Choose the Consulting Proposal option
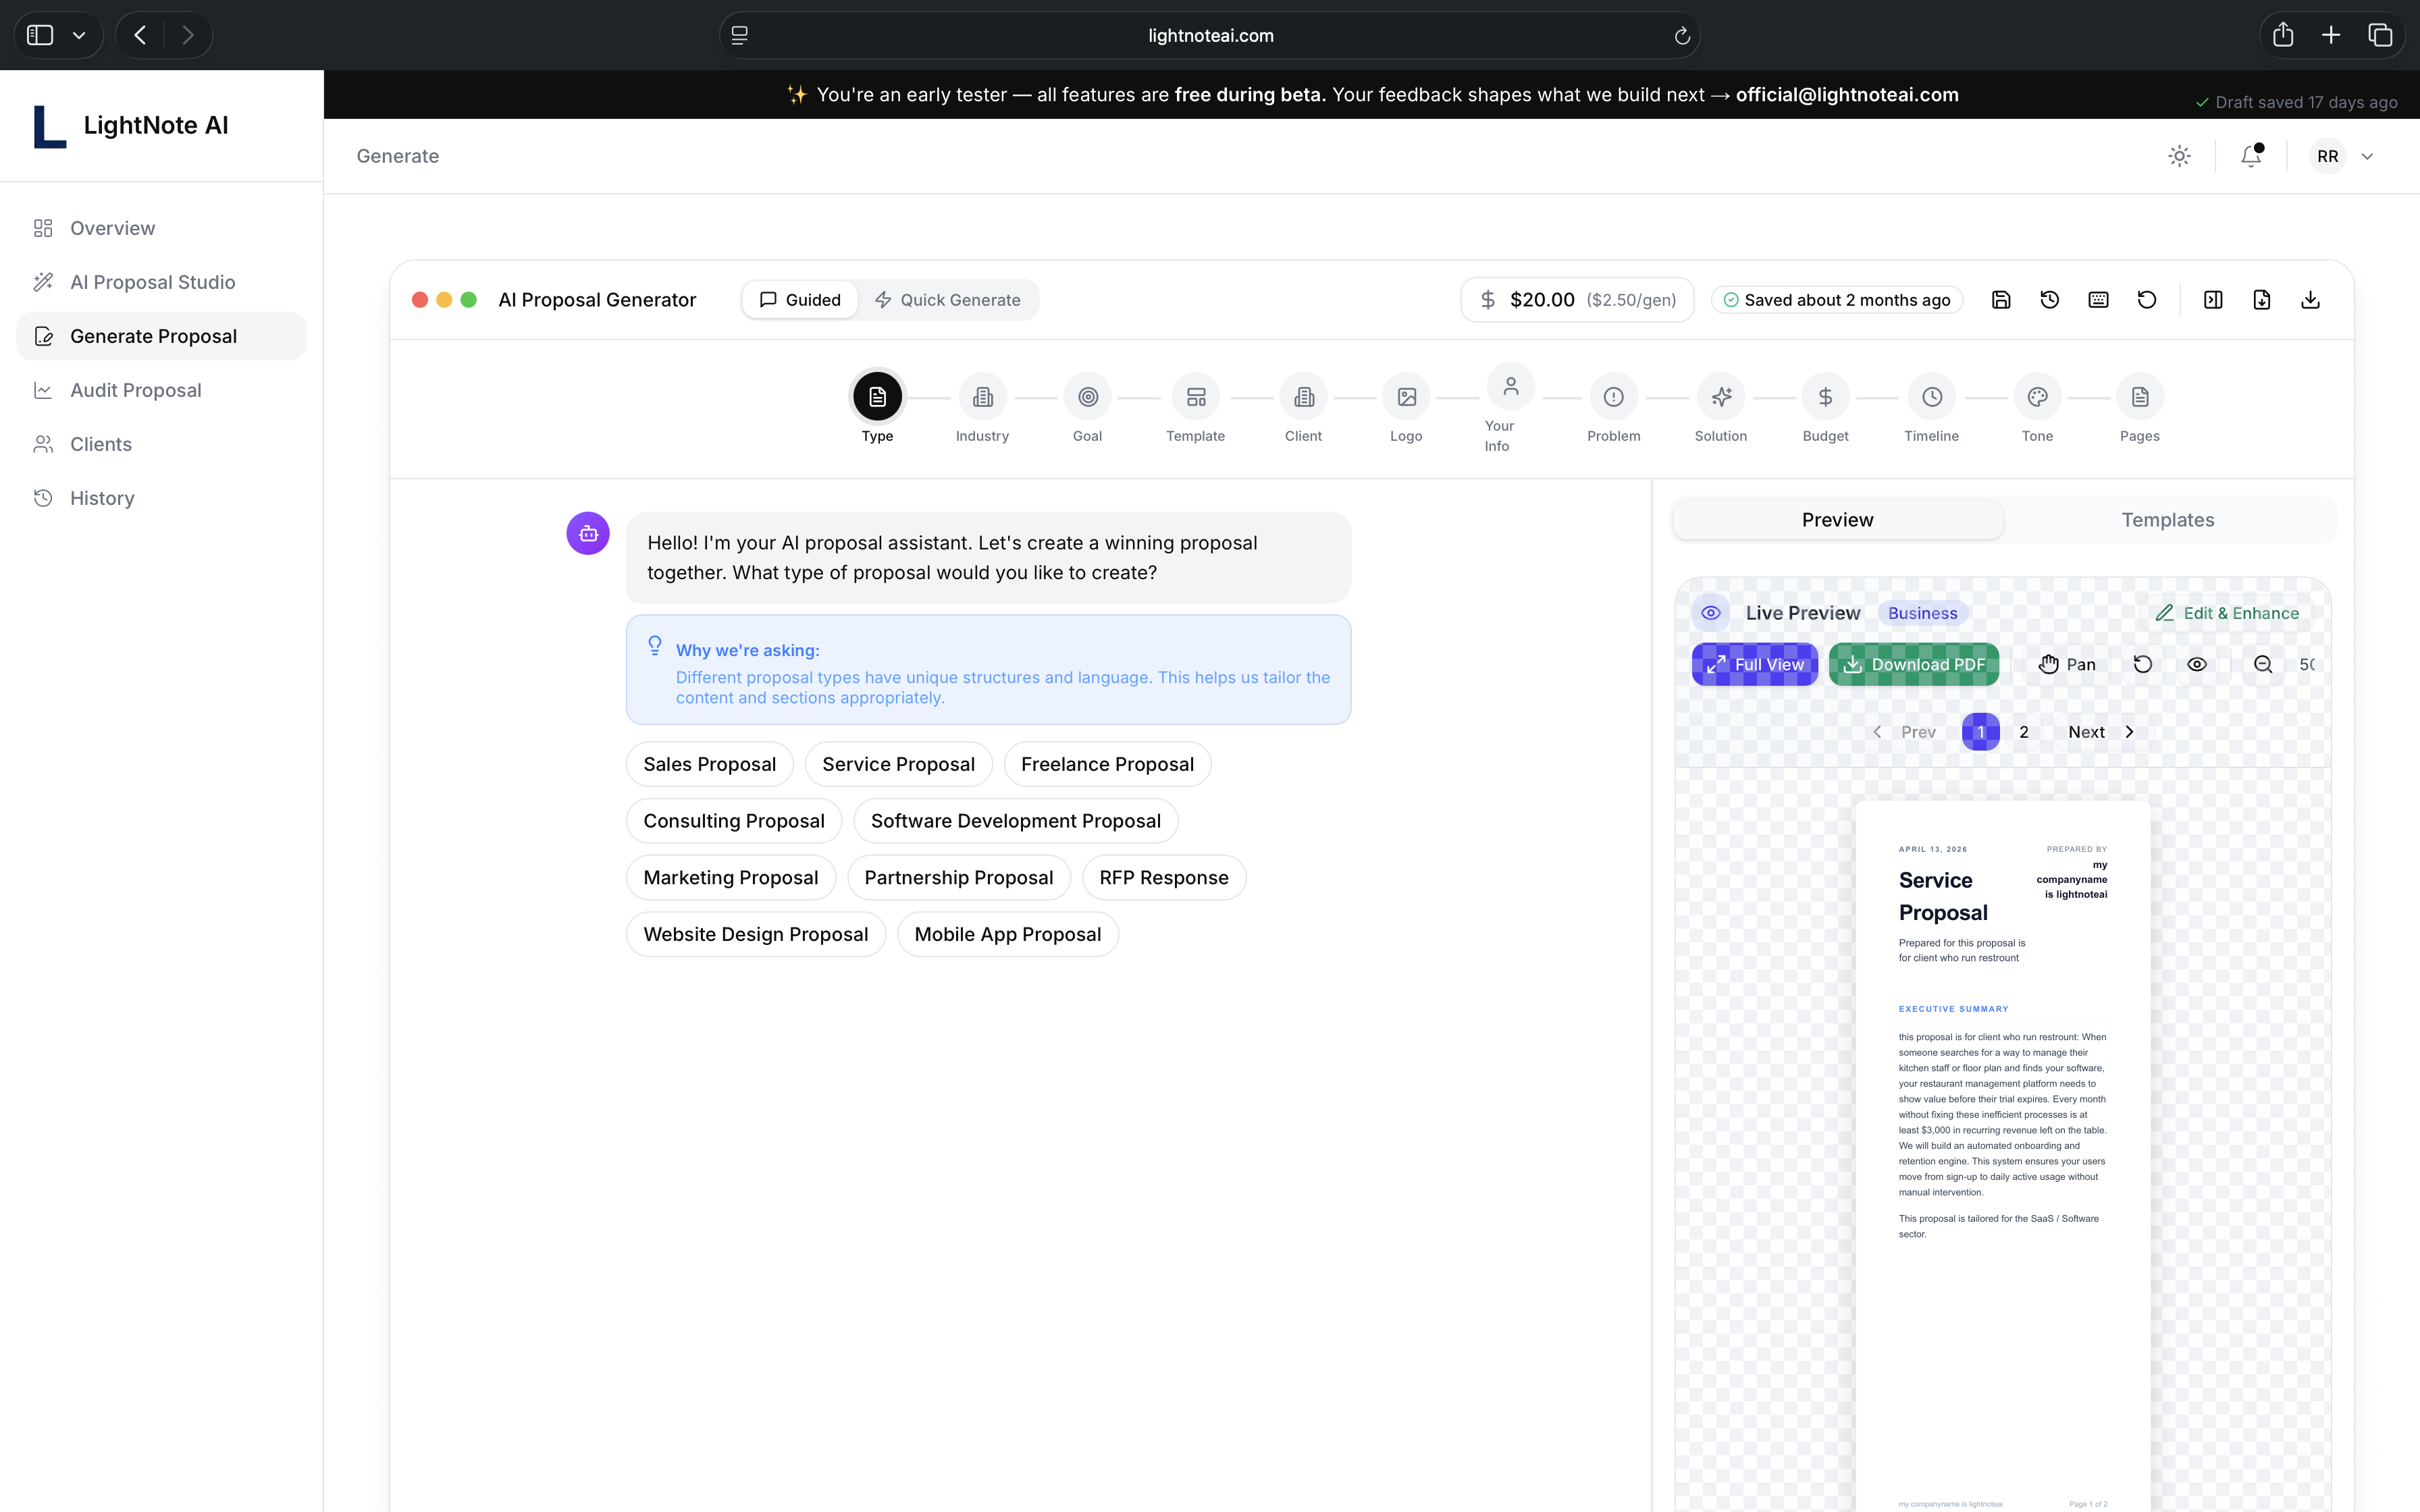Viewport: 2420px width, 1512px height. pos(733,821)
